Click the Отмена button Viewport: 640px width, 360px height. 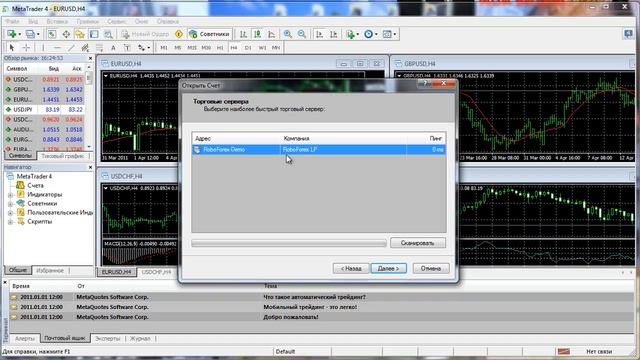431,269
